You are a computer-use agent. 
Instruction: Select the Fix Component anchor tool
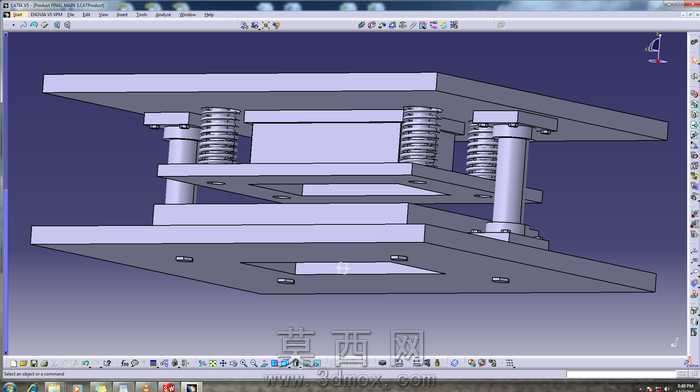click(402, 25)
